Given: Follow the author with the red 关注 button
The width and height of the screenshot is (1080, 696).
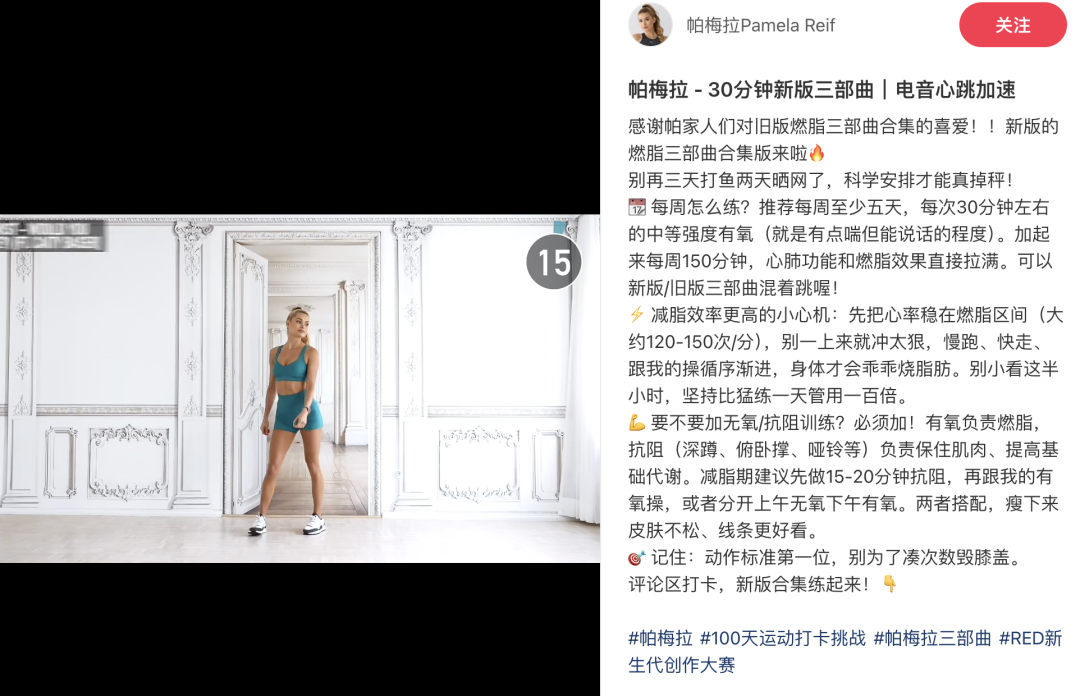Looking at the screenshot, I should (1012, 25).
